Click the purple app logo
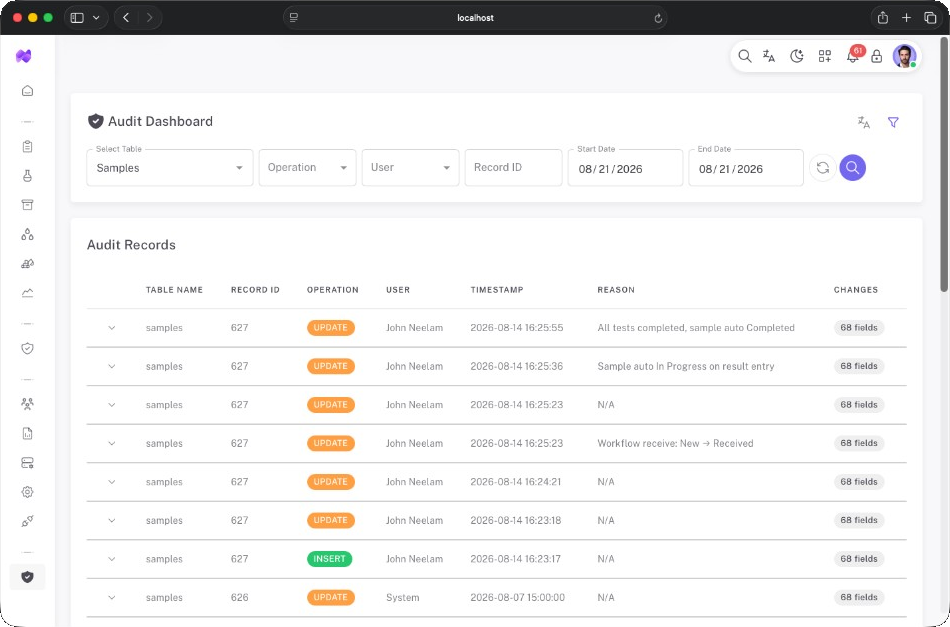950x627 pixels. pyautogui.click(x=24, y=56)
